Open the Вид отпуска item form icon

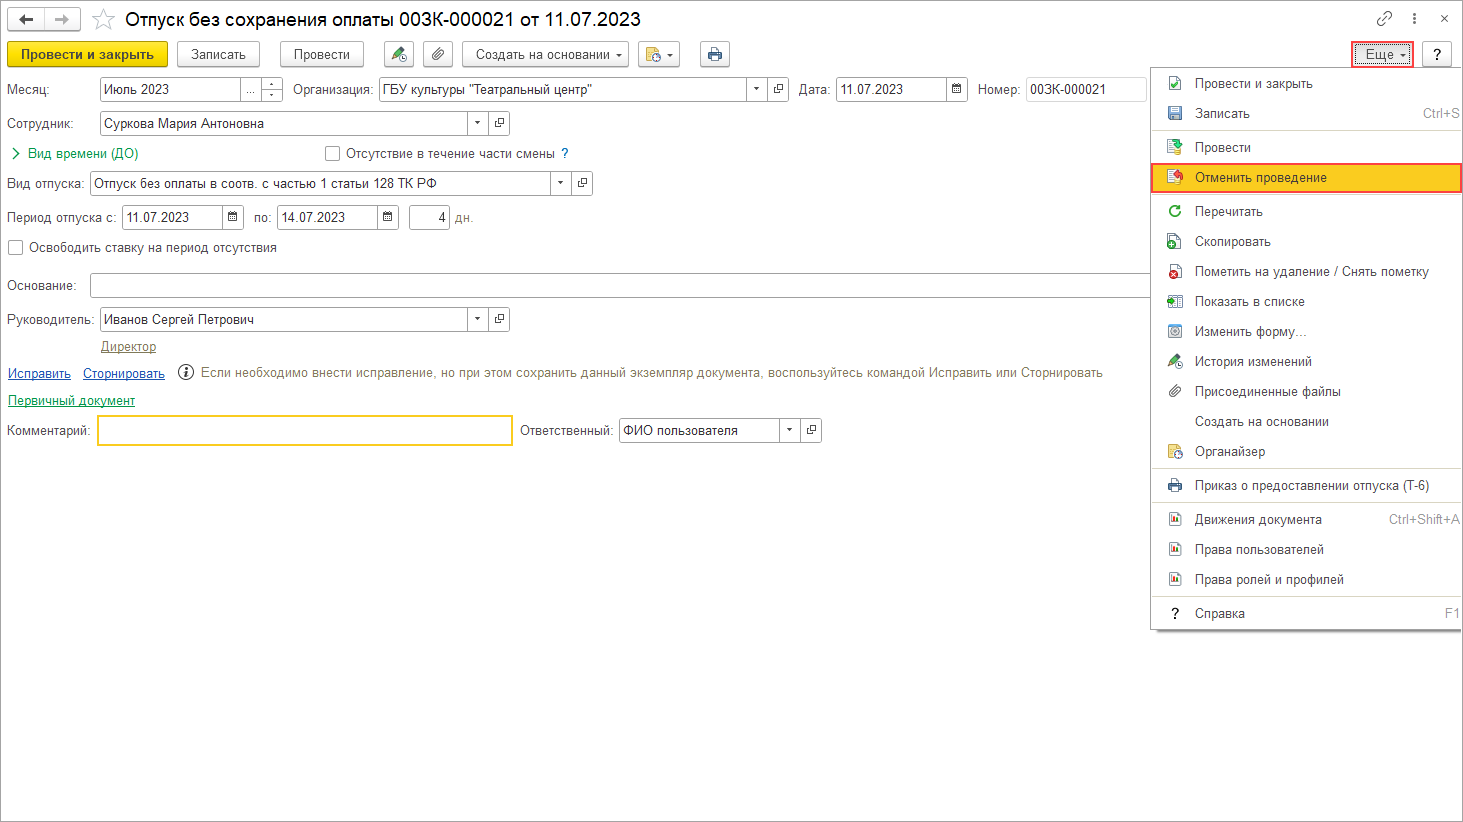(x=582, y=183)
